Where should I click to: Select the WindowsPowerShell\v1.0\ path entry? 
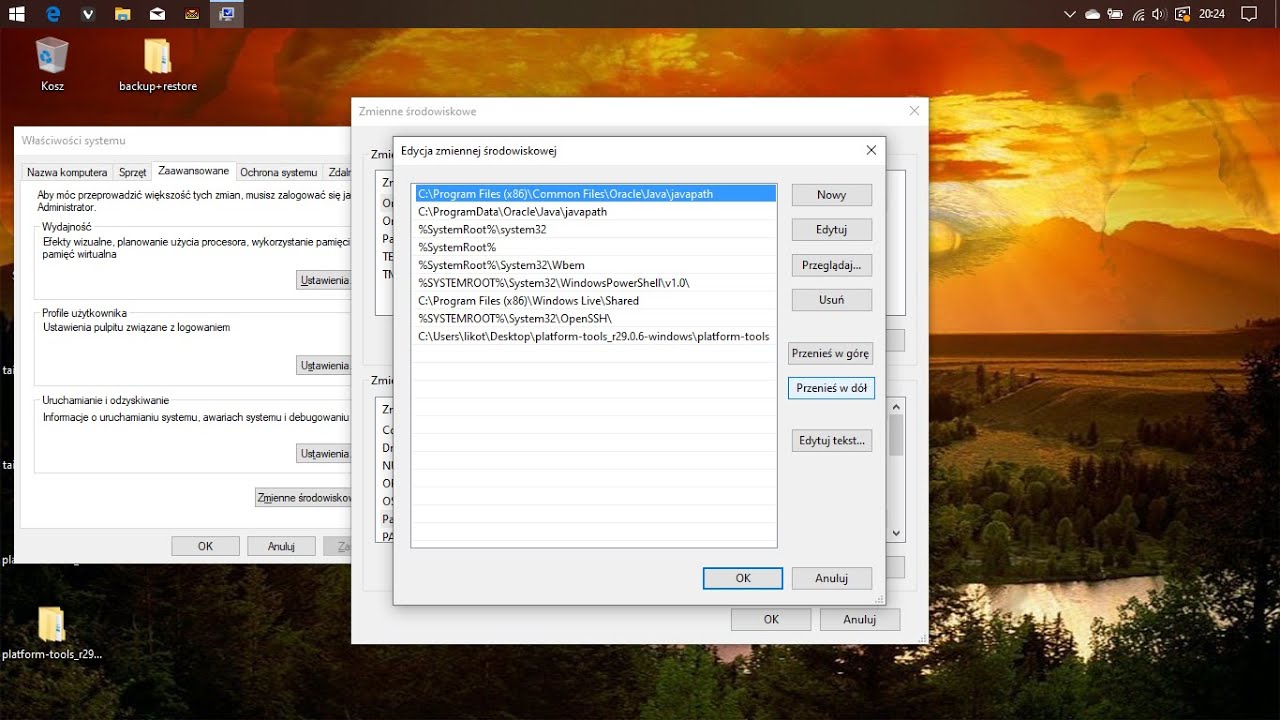pos(595,283)
